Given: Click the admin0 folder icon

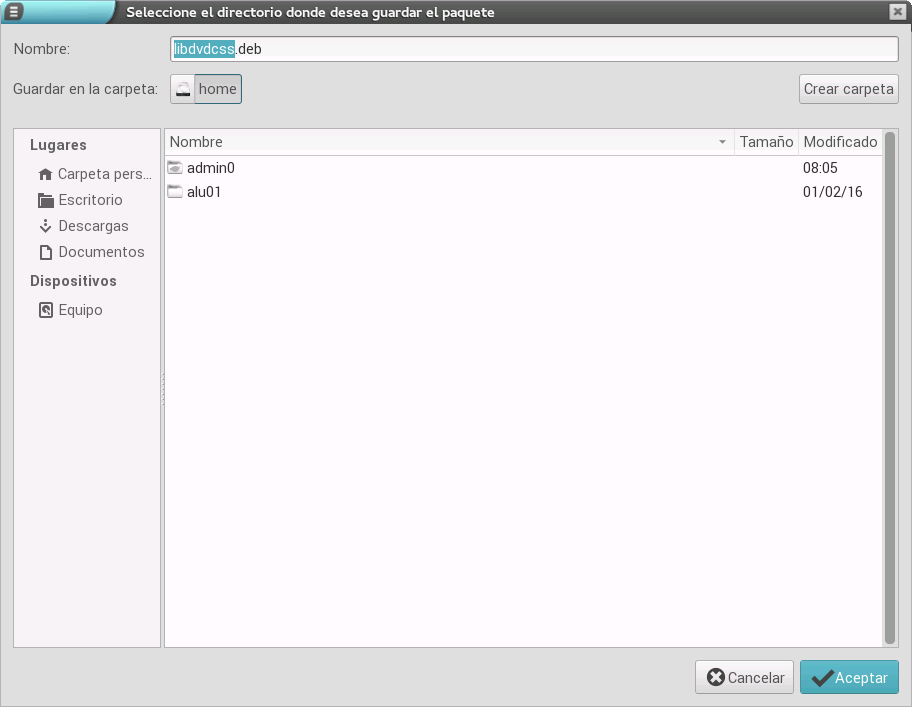Looking at the screenshot, I should (175, 168).
